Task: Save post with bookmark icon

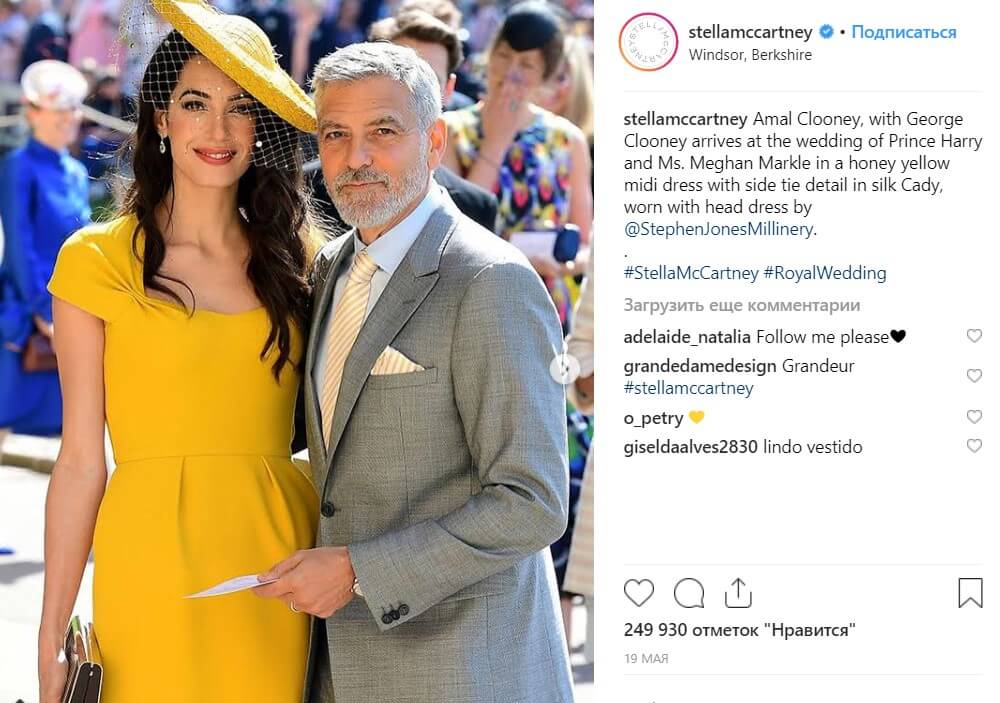Action: click(970, 593)
